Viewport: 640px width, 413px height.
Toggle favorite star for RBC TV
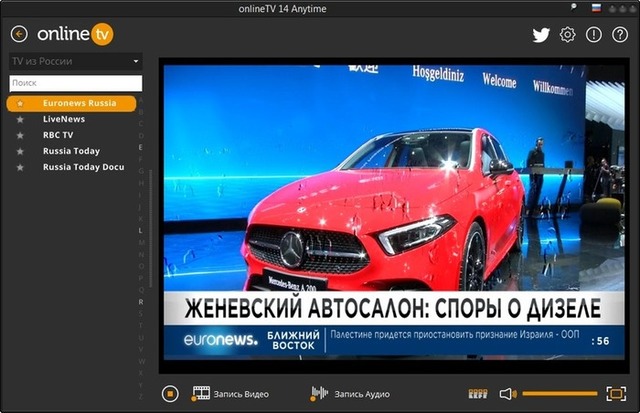(x=20, y=135)
